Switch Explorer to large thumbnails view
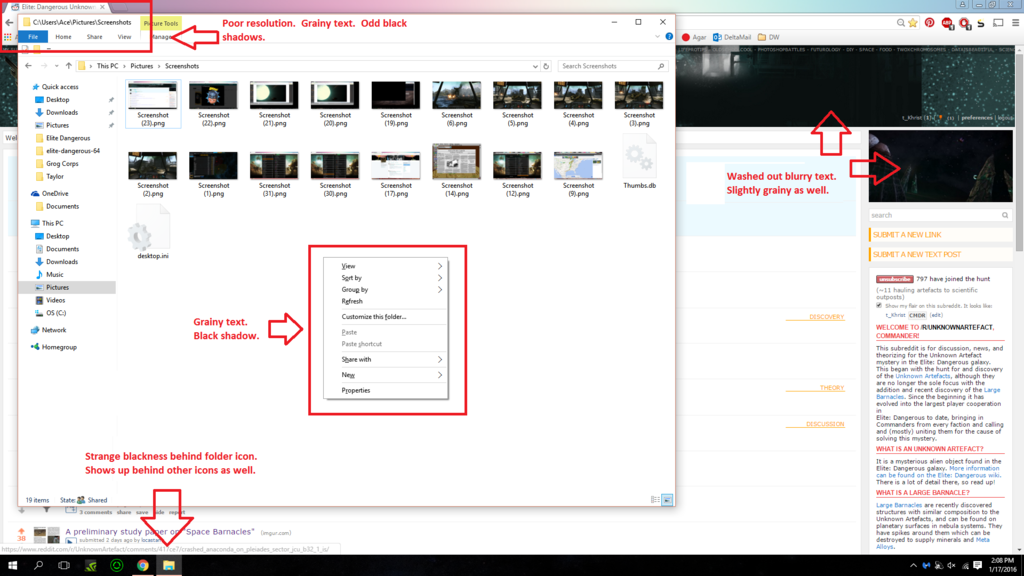Image resolution: width=1024 pixels, height=576 pixels. coord(667,500)
